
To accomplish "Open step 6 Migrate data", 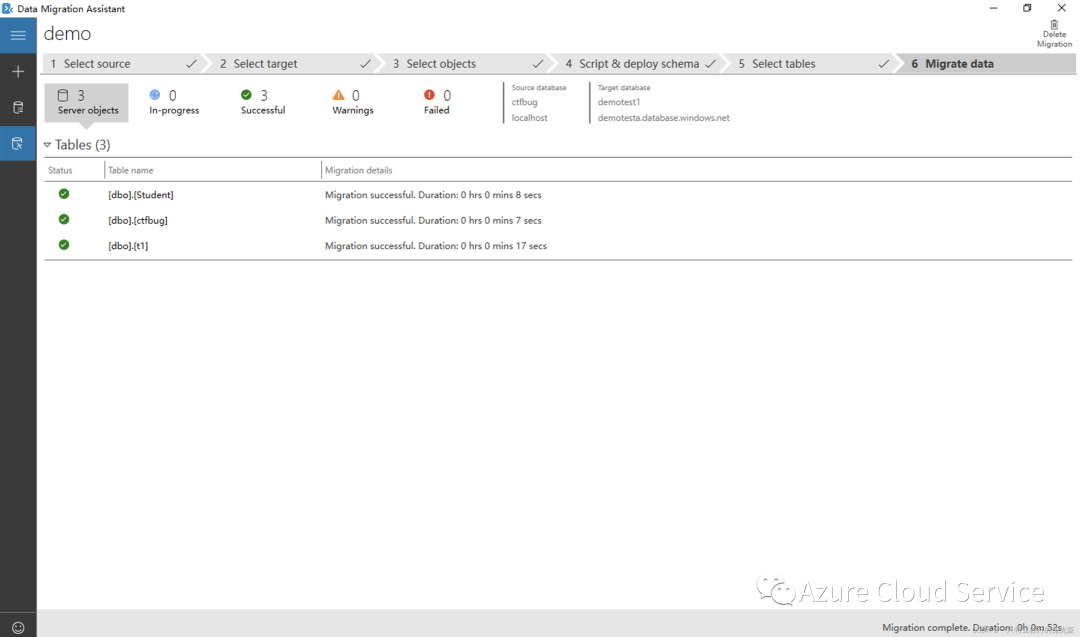I will [989, 63].
